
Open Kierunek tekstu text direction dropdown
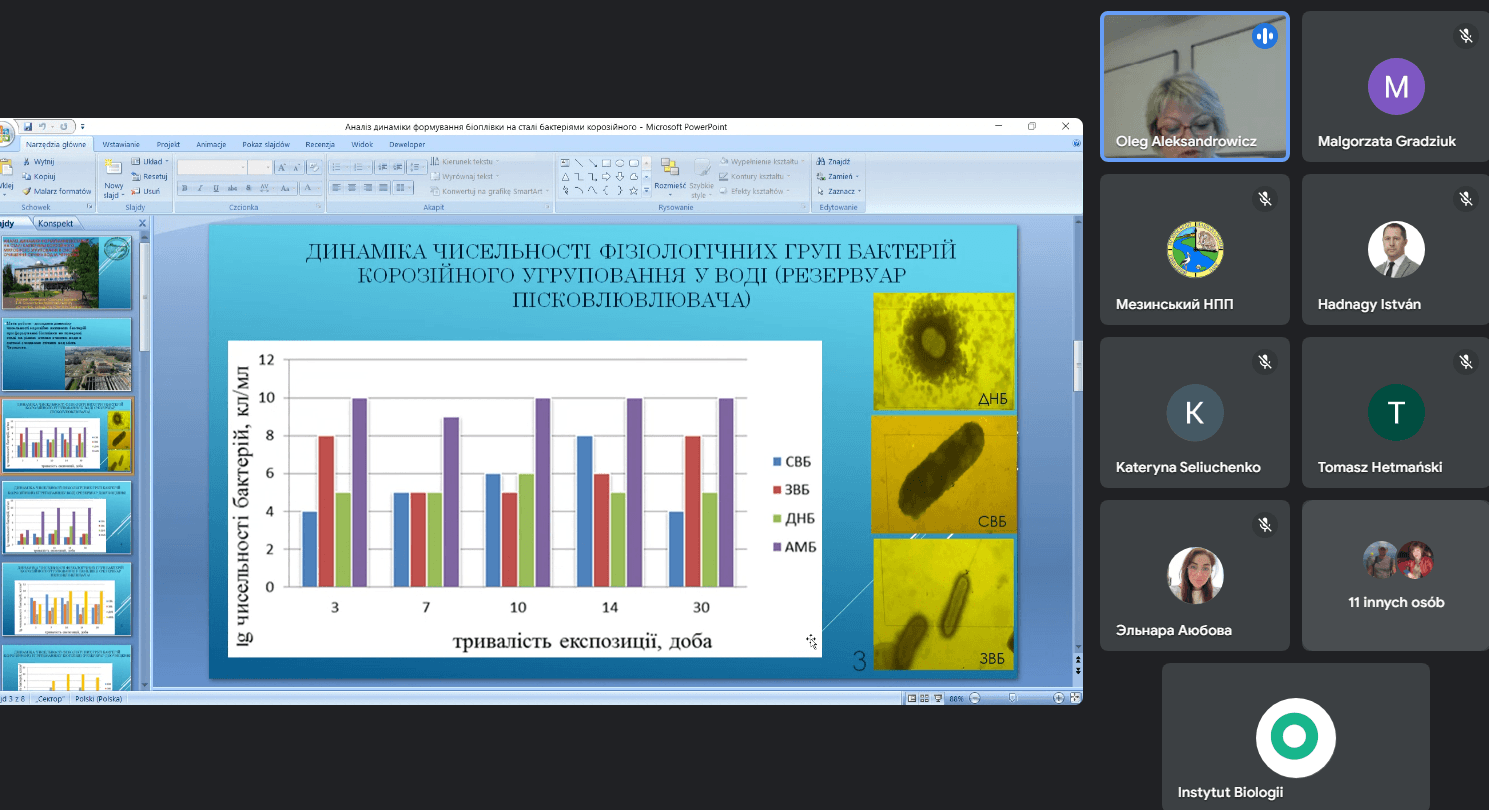[465, 161]
